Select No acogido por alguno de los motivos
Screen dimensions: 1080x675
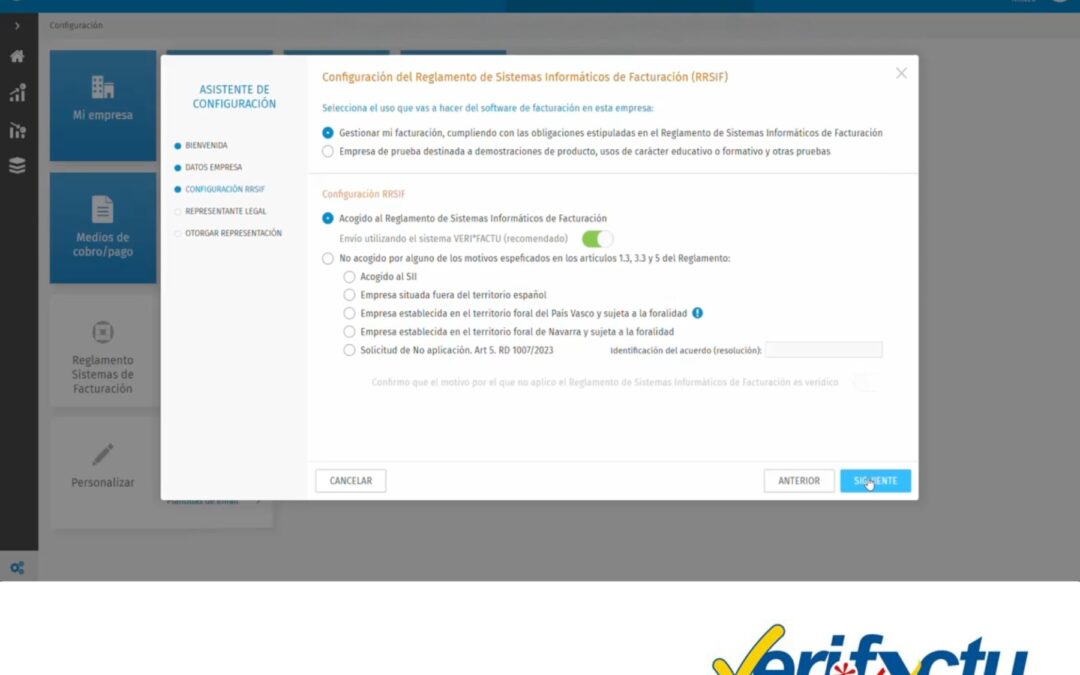coord(328,258)
